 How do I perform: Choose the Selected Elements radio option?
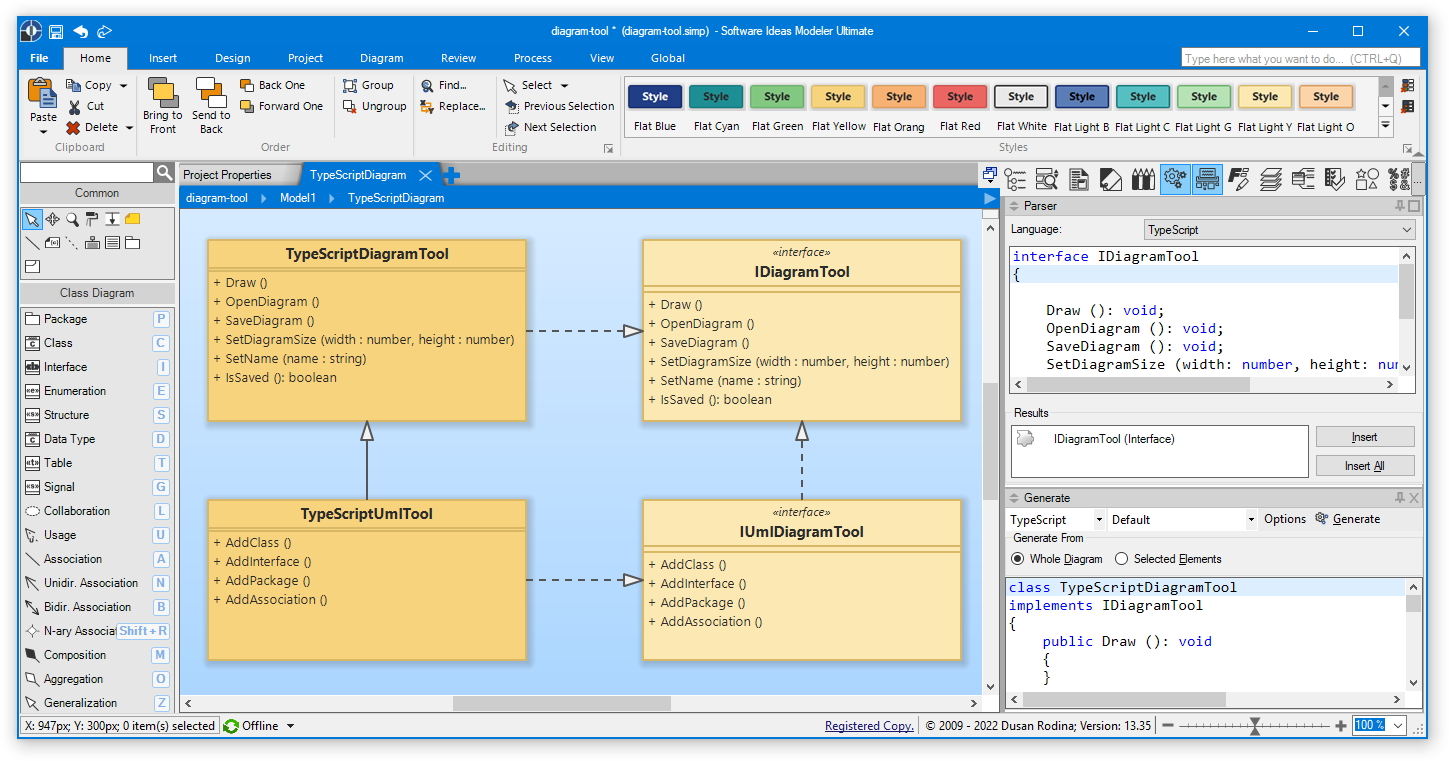pyautogui.click(x=1121, y=559)
